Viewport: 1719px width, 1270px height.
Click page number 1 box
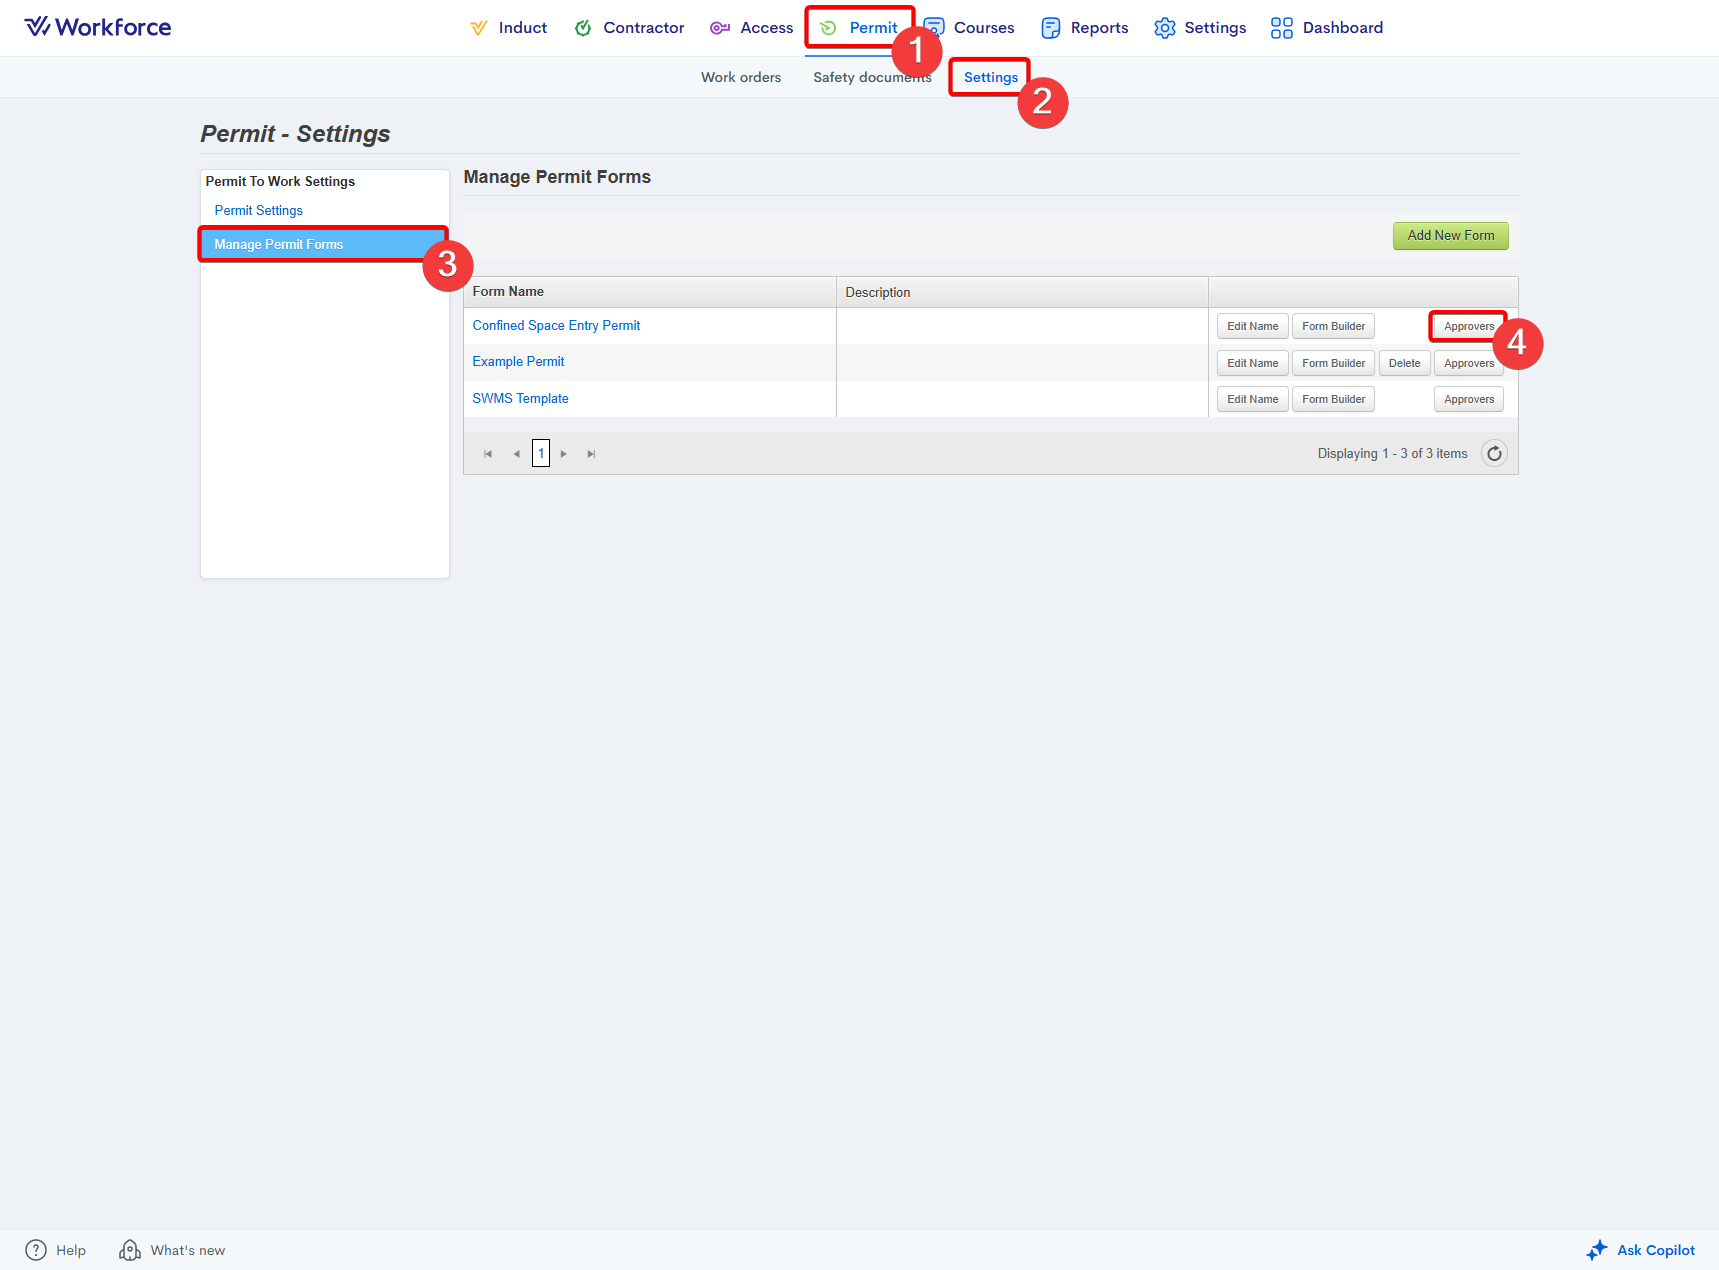click(x=541, y=454)
